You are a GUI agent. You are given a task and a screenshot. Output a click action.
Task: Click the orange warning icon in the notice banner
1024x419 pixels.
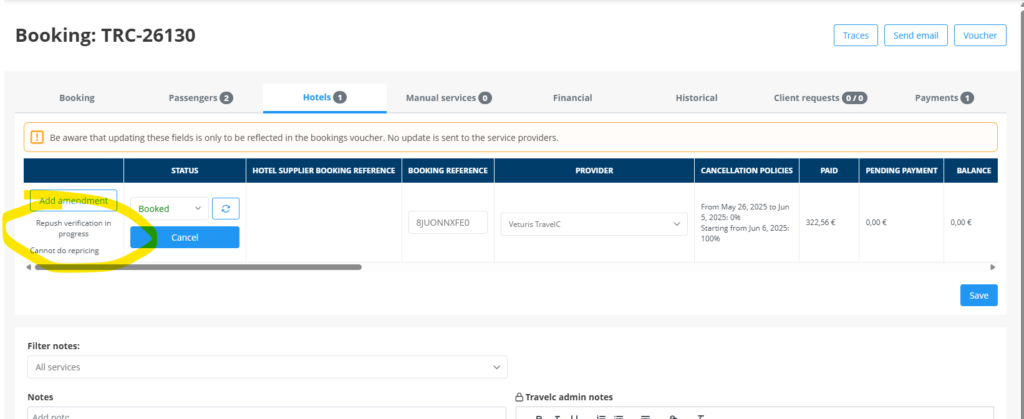[37, 137]
